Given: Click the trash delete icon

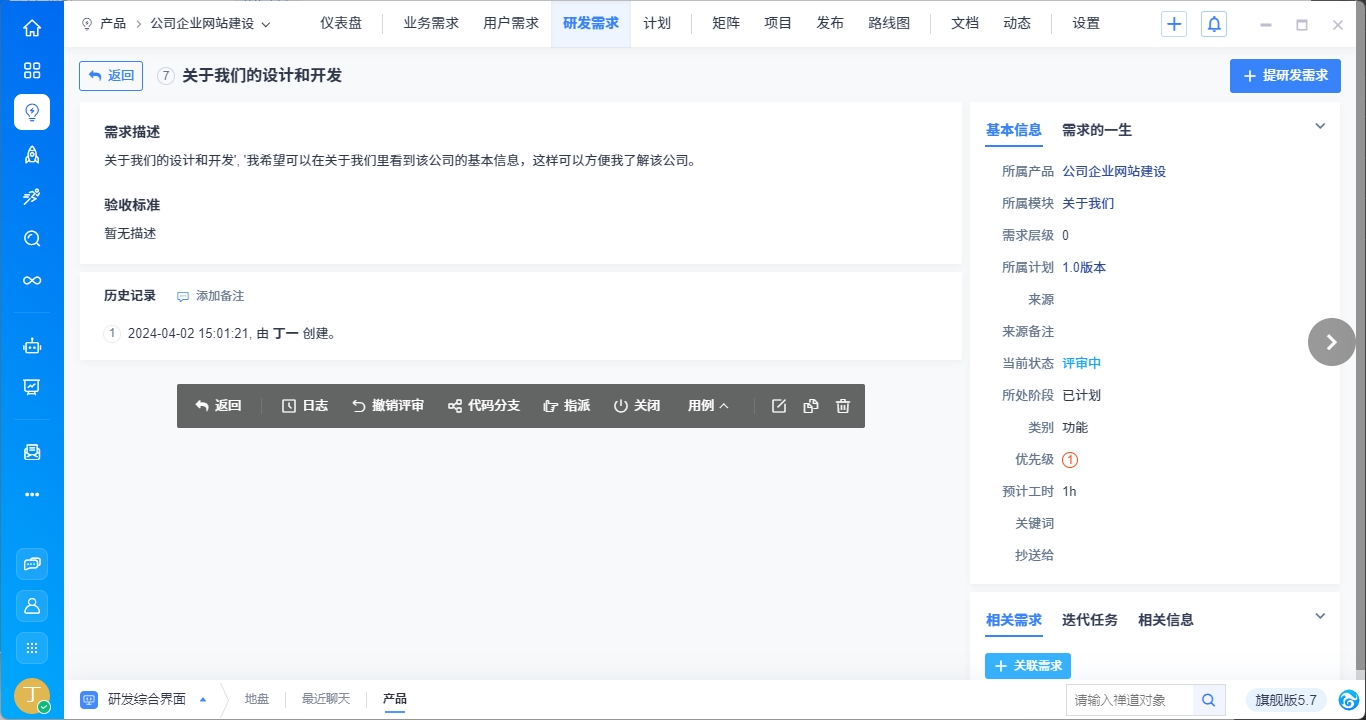Looking at the screenshot, I should click(x=843, y=406).
